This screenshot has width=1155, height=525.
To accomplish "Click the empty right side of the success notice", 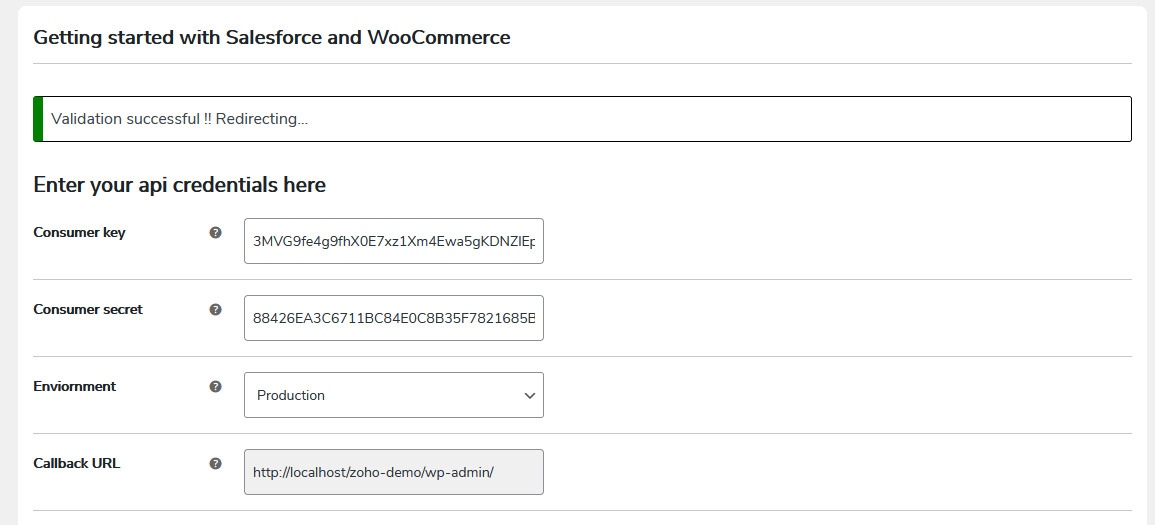I will 800,119.
